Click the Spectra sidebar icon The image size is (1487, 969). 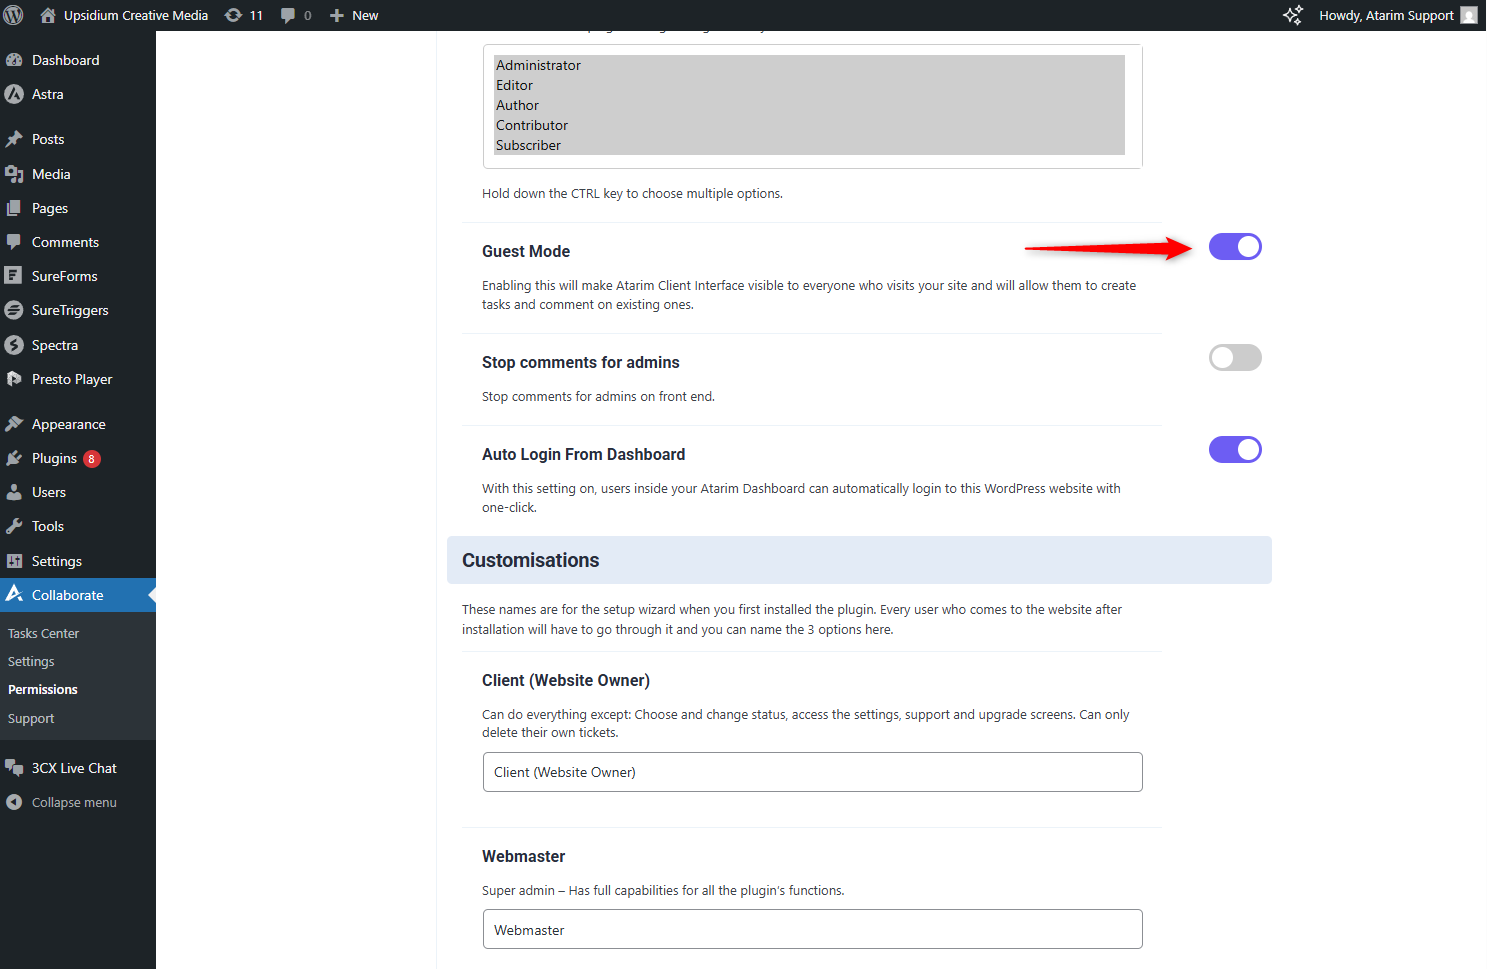(x=14, y=345)
